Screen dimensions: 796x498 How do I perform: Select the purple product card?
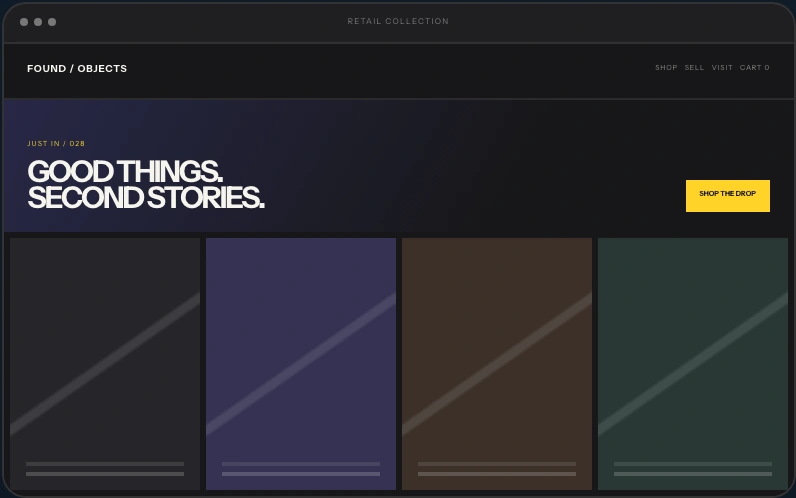point(301,364)
